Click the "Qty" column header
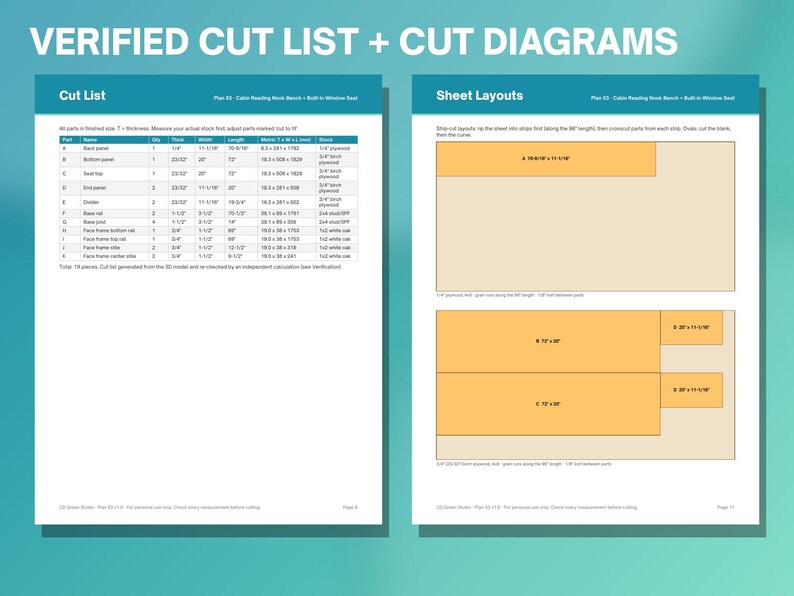794x596 pixels. pos(156,140)
